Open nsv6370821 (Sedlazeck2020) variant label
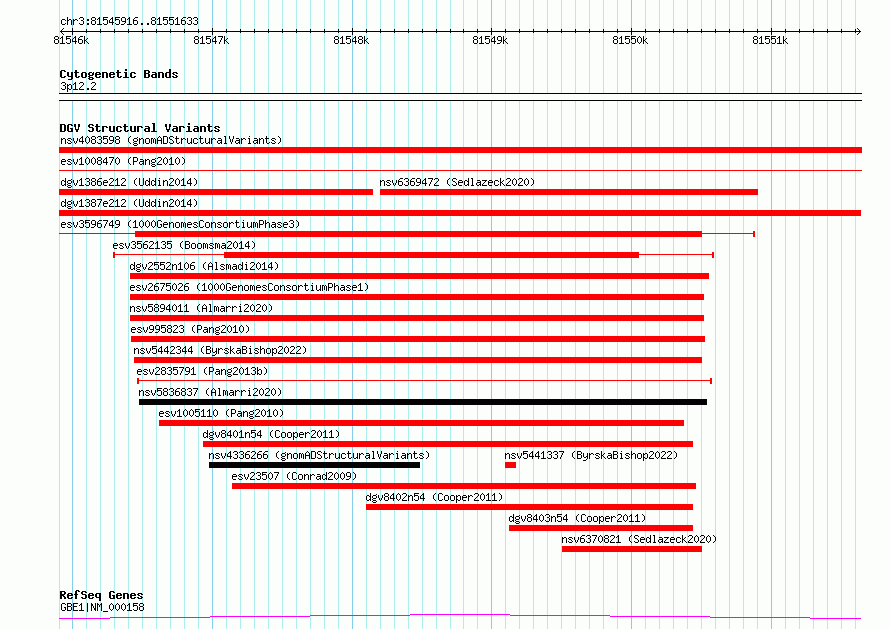The width and height of the screenshot is (890, 629). coord(639,539)
